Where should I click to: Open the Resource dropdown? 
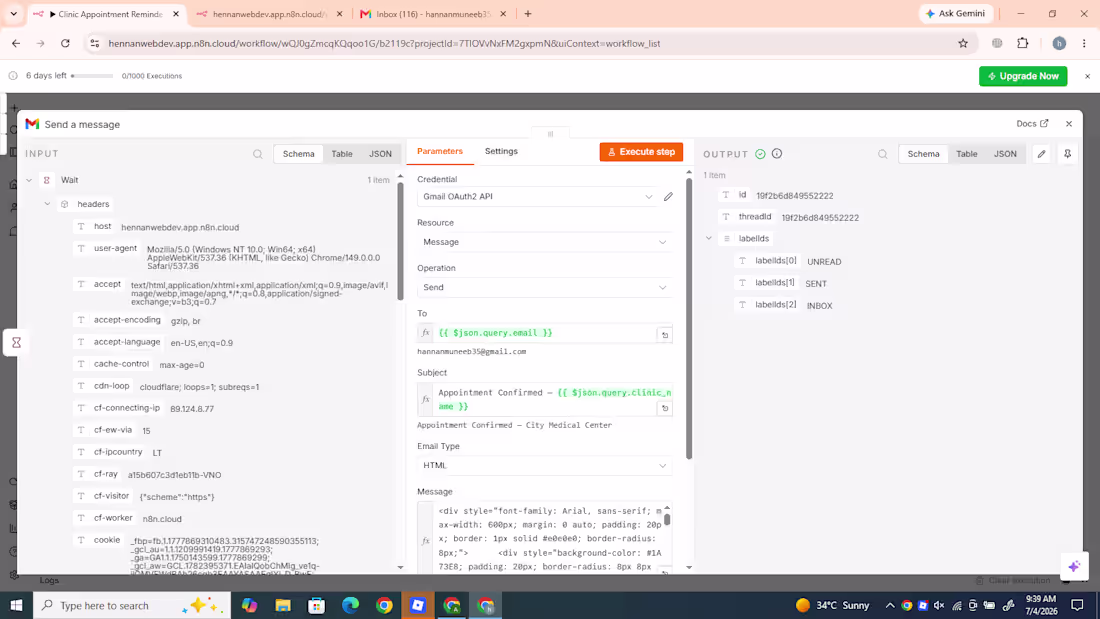point(544,241)
